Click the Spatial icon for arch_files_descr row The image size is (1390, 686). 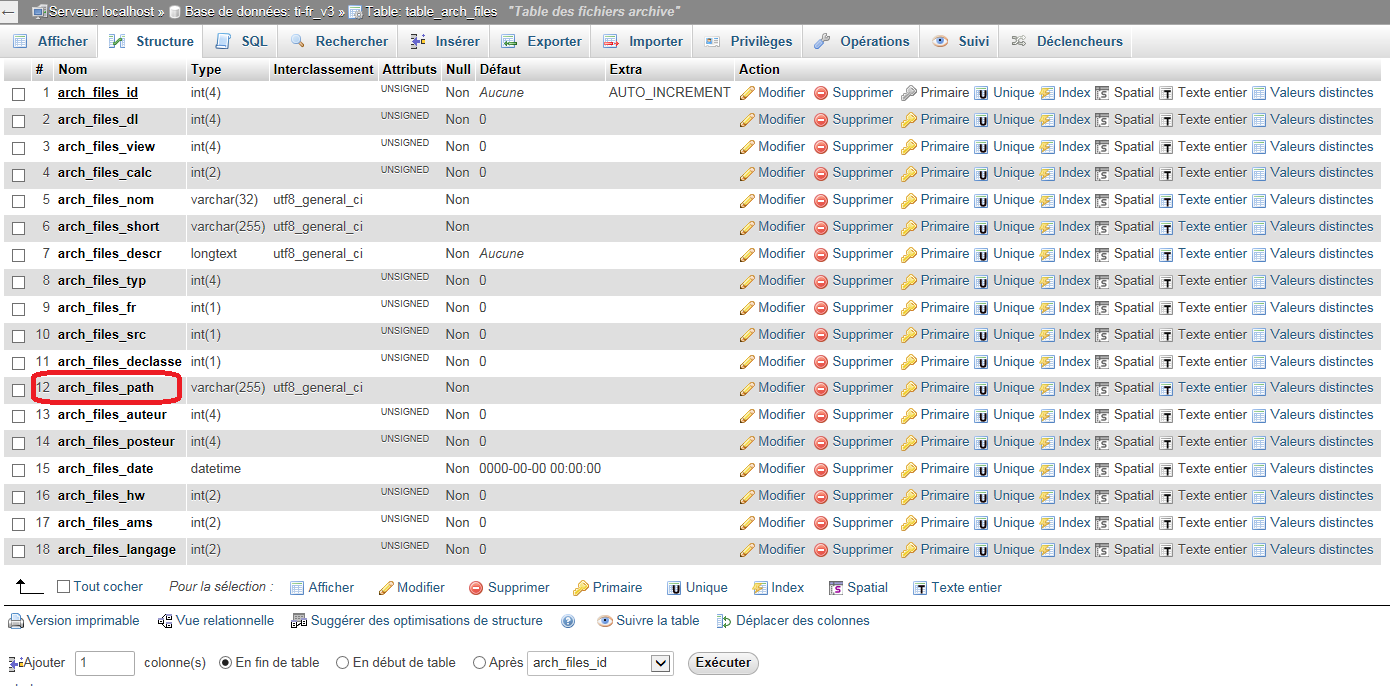point(1102,254)
